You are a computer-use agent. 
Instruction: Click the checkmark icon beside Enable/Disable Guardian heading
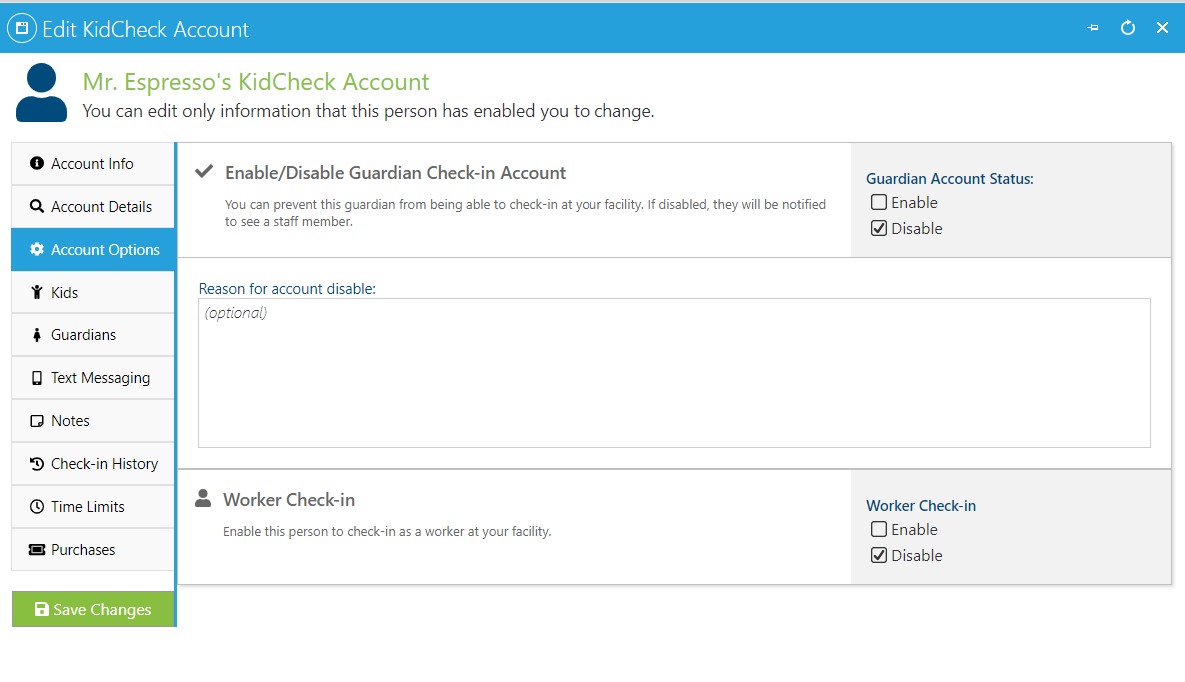tap(203, 172)
